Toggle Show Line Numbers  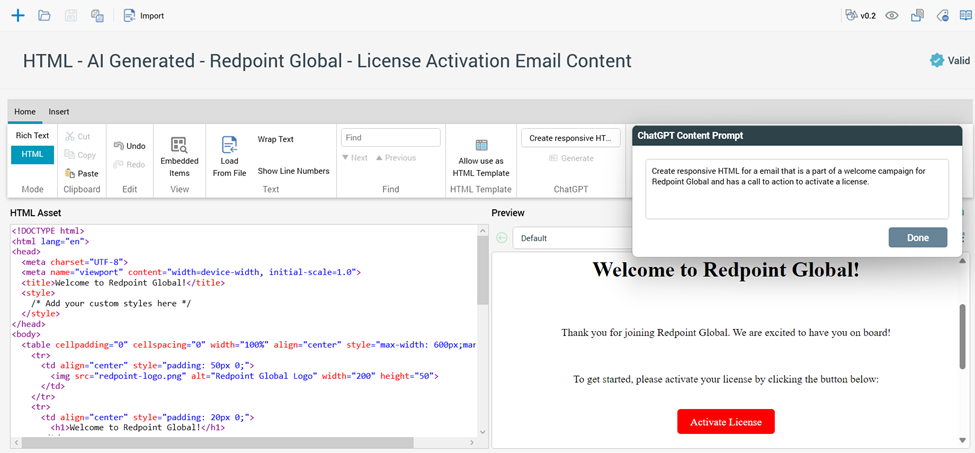[x=293, y=171]
